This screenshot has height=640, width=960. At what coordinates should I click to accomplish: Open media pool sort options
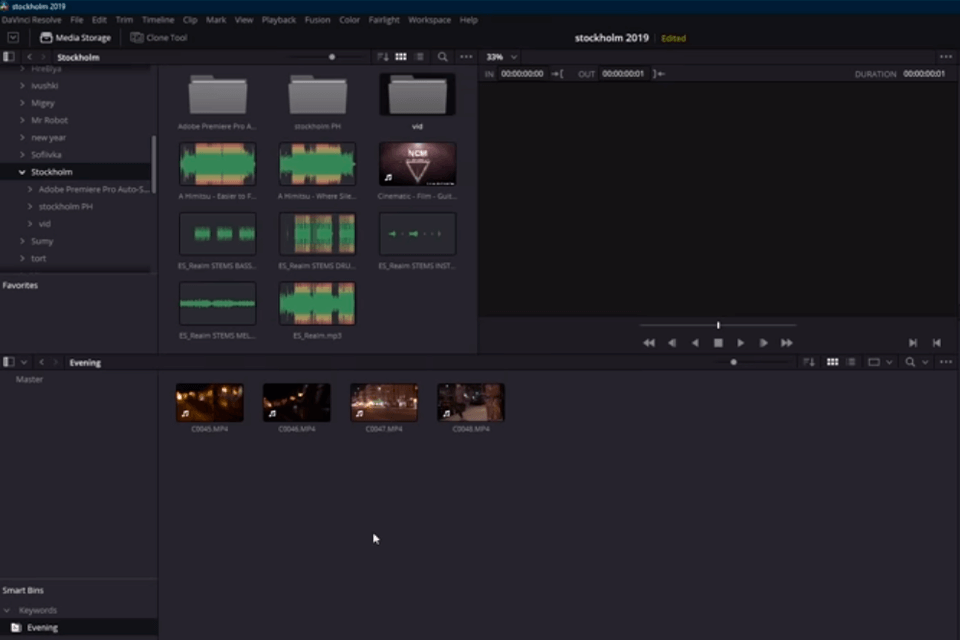(809, 362)
